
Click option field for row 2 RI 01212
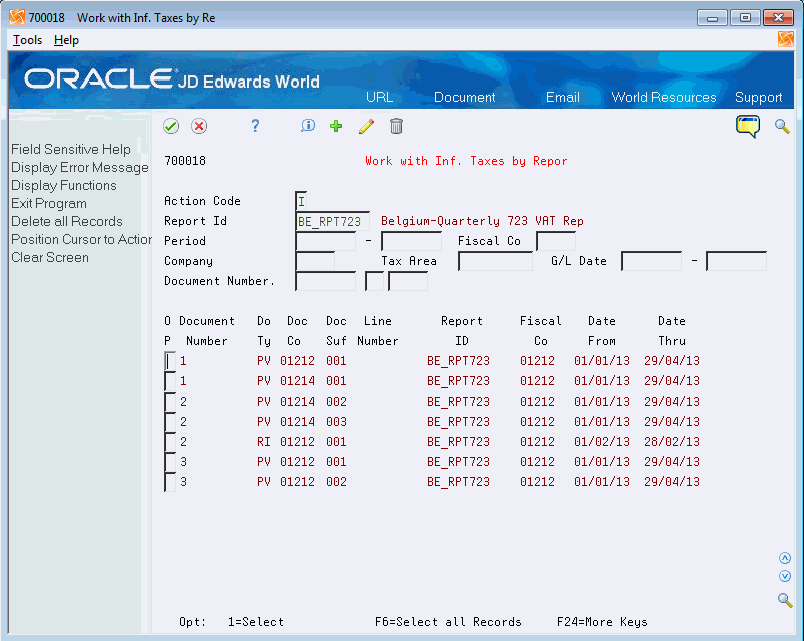coord(170,442)
